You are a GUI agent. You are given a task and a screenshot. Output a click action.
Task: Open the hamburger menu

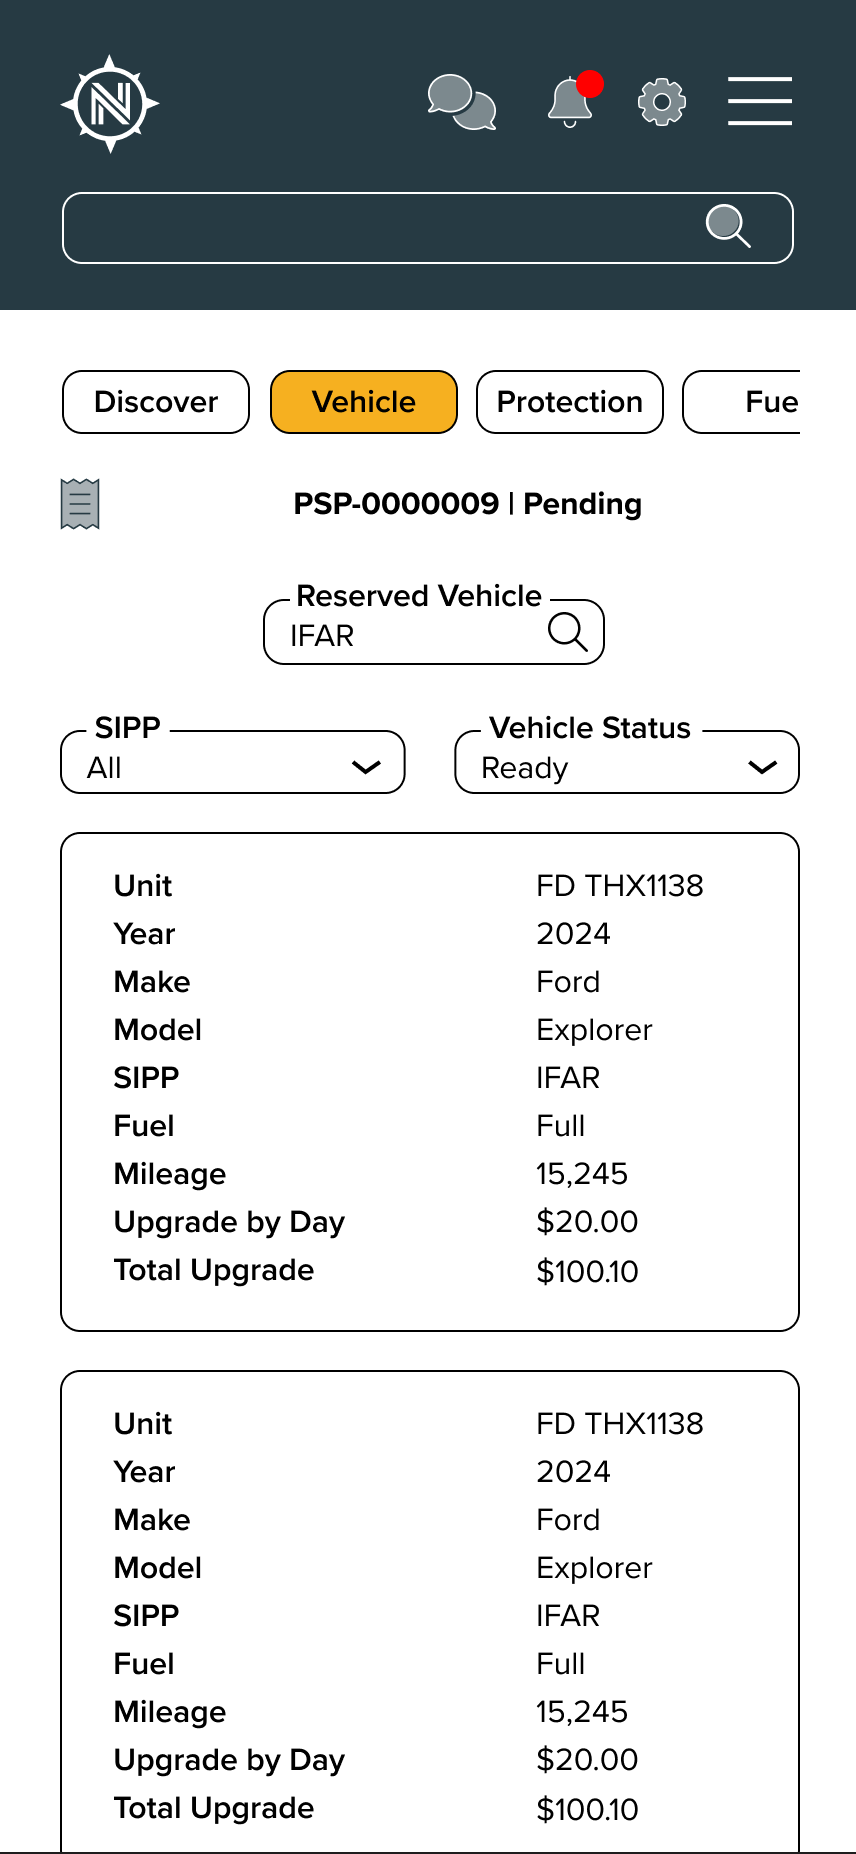pyautogui.click(x=760, y=102)
